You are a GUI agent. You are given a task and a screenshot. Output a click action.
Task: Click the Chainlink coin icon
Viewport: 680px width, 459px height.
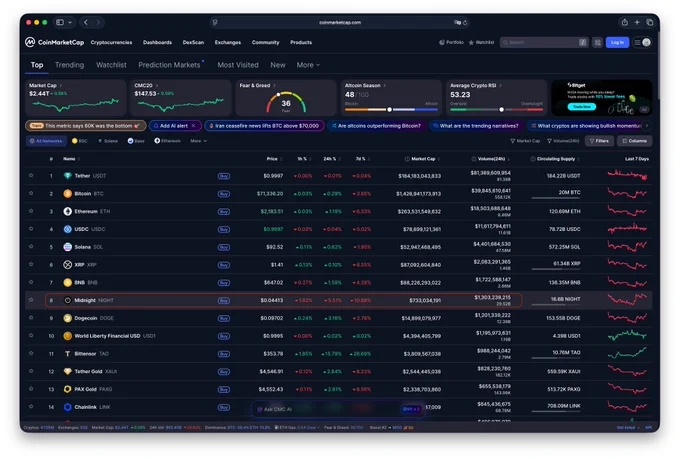tap(67, 407)
